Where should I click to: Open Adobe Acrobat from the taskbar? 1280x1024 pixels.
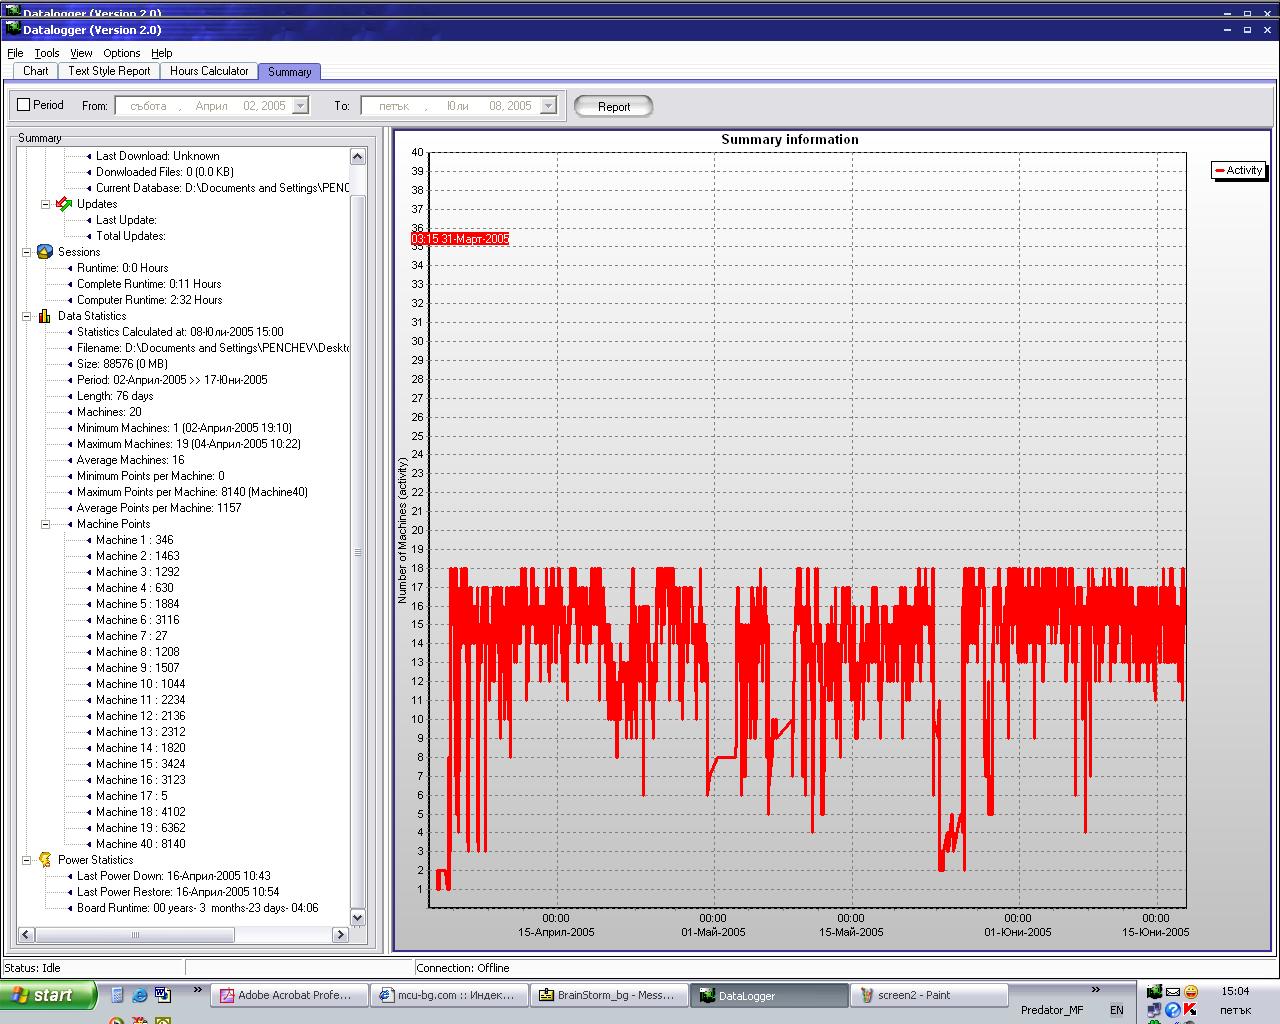tap(287, 995)
